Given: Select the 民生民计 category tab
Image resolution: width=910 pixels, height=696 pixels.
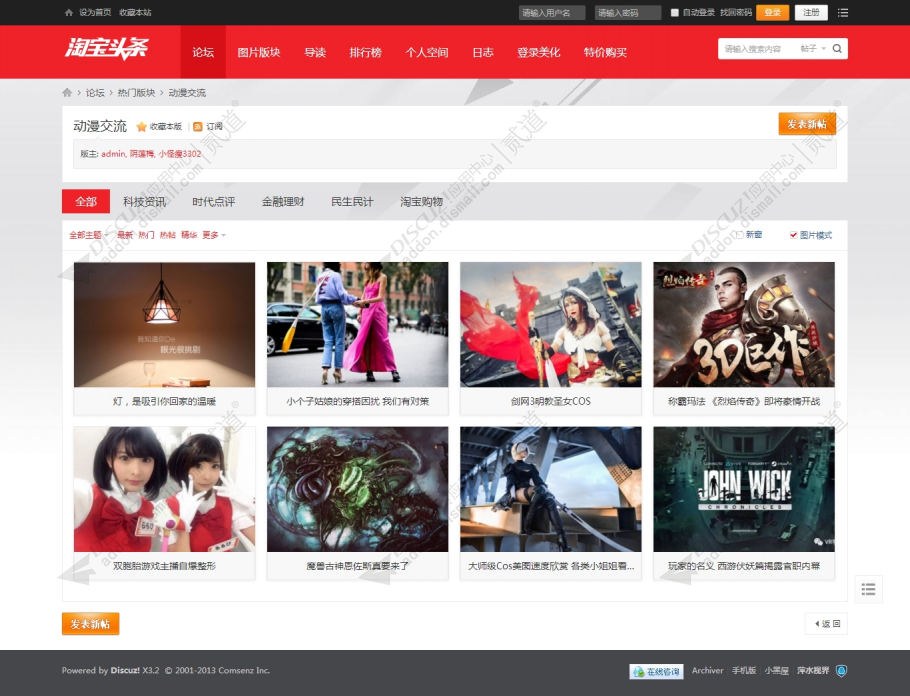Looking at the screenshot, I should [x=352, y=201].
